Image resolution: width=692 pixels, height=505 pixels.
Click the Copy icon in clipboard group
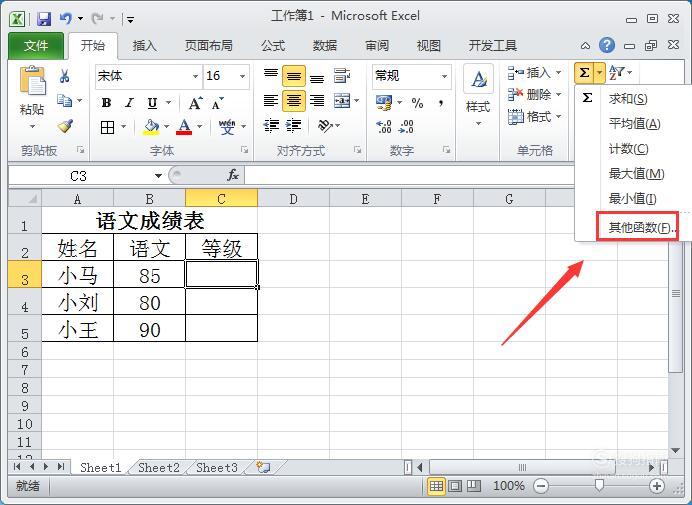64,101
